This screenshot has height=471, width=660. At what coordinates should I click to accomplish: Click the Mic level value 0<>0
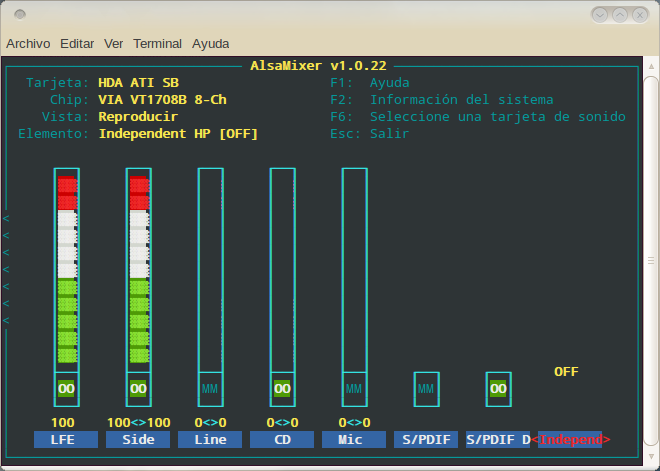click(354, 422)
